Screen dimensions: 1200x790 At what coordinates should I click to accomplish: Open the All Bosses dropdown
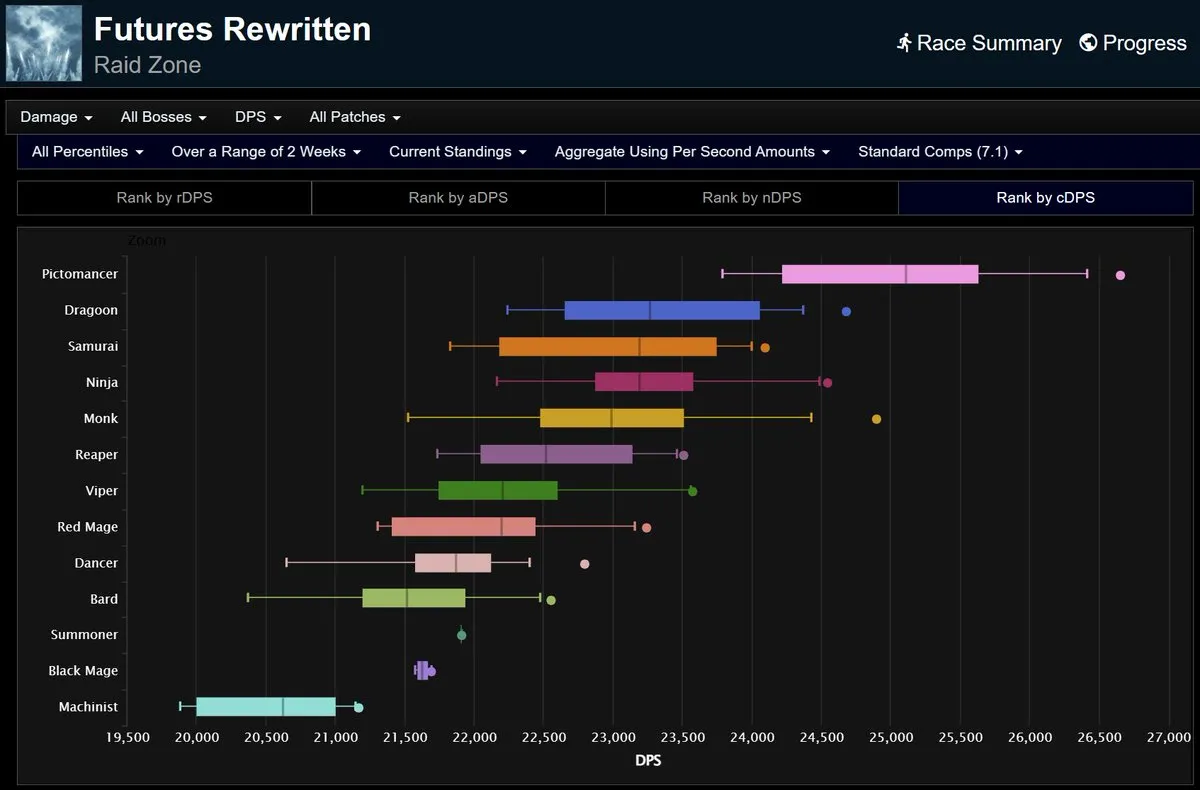(x=163, y=117)
